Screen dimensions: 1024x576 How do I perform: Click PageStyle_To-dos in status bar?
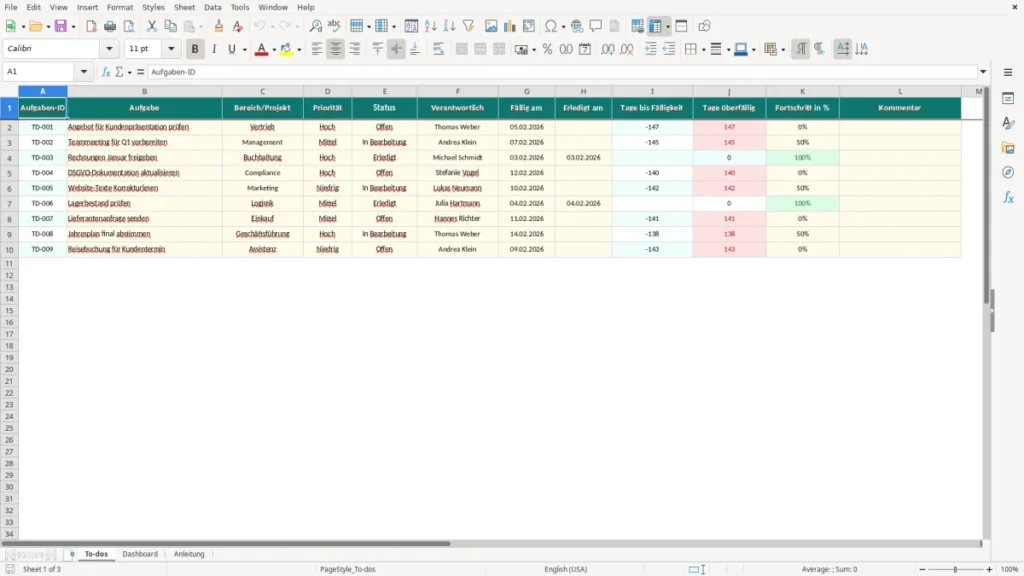click(347, 569)
